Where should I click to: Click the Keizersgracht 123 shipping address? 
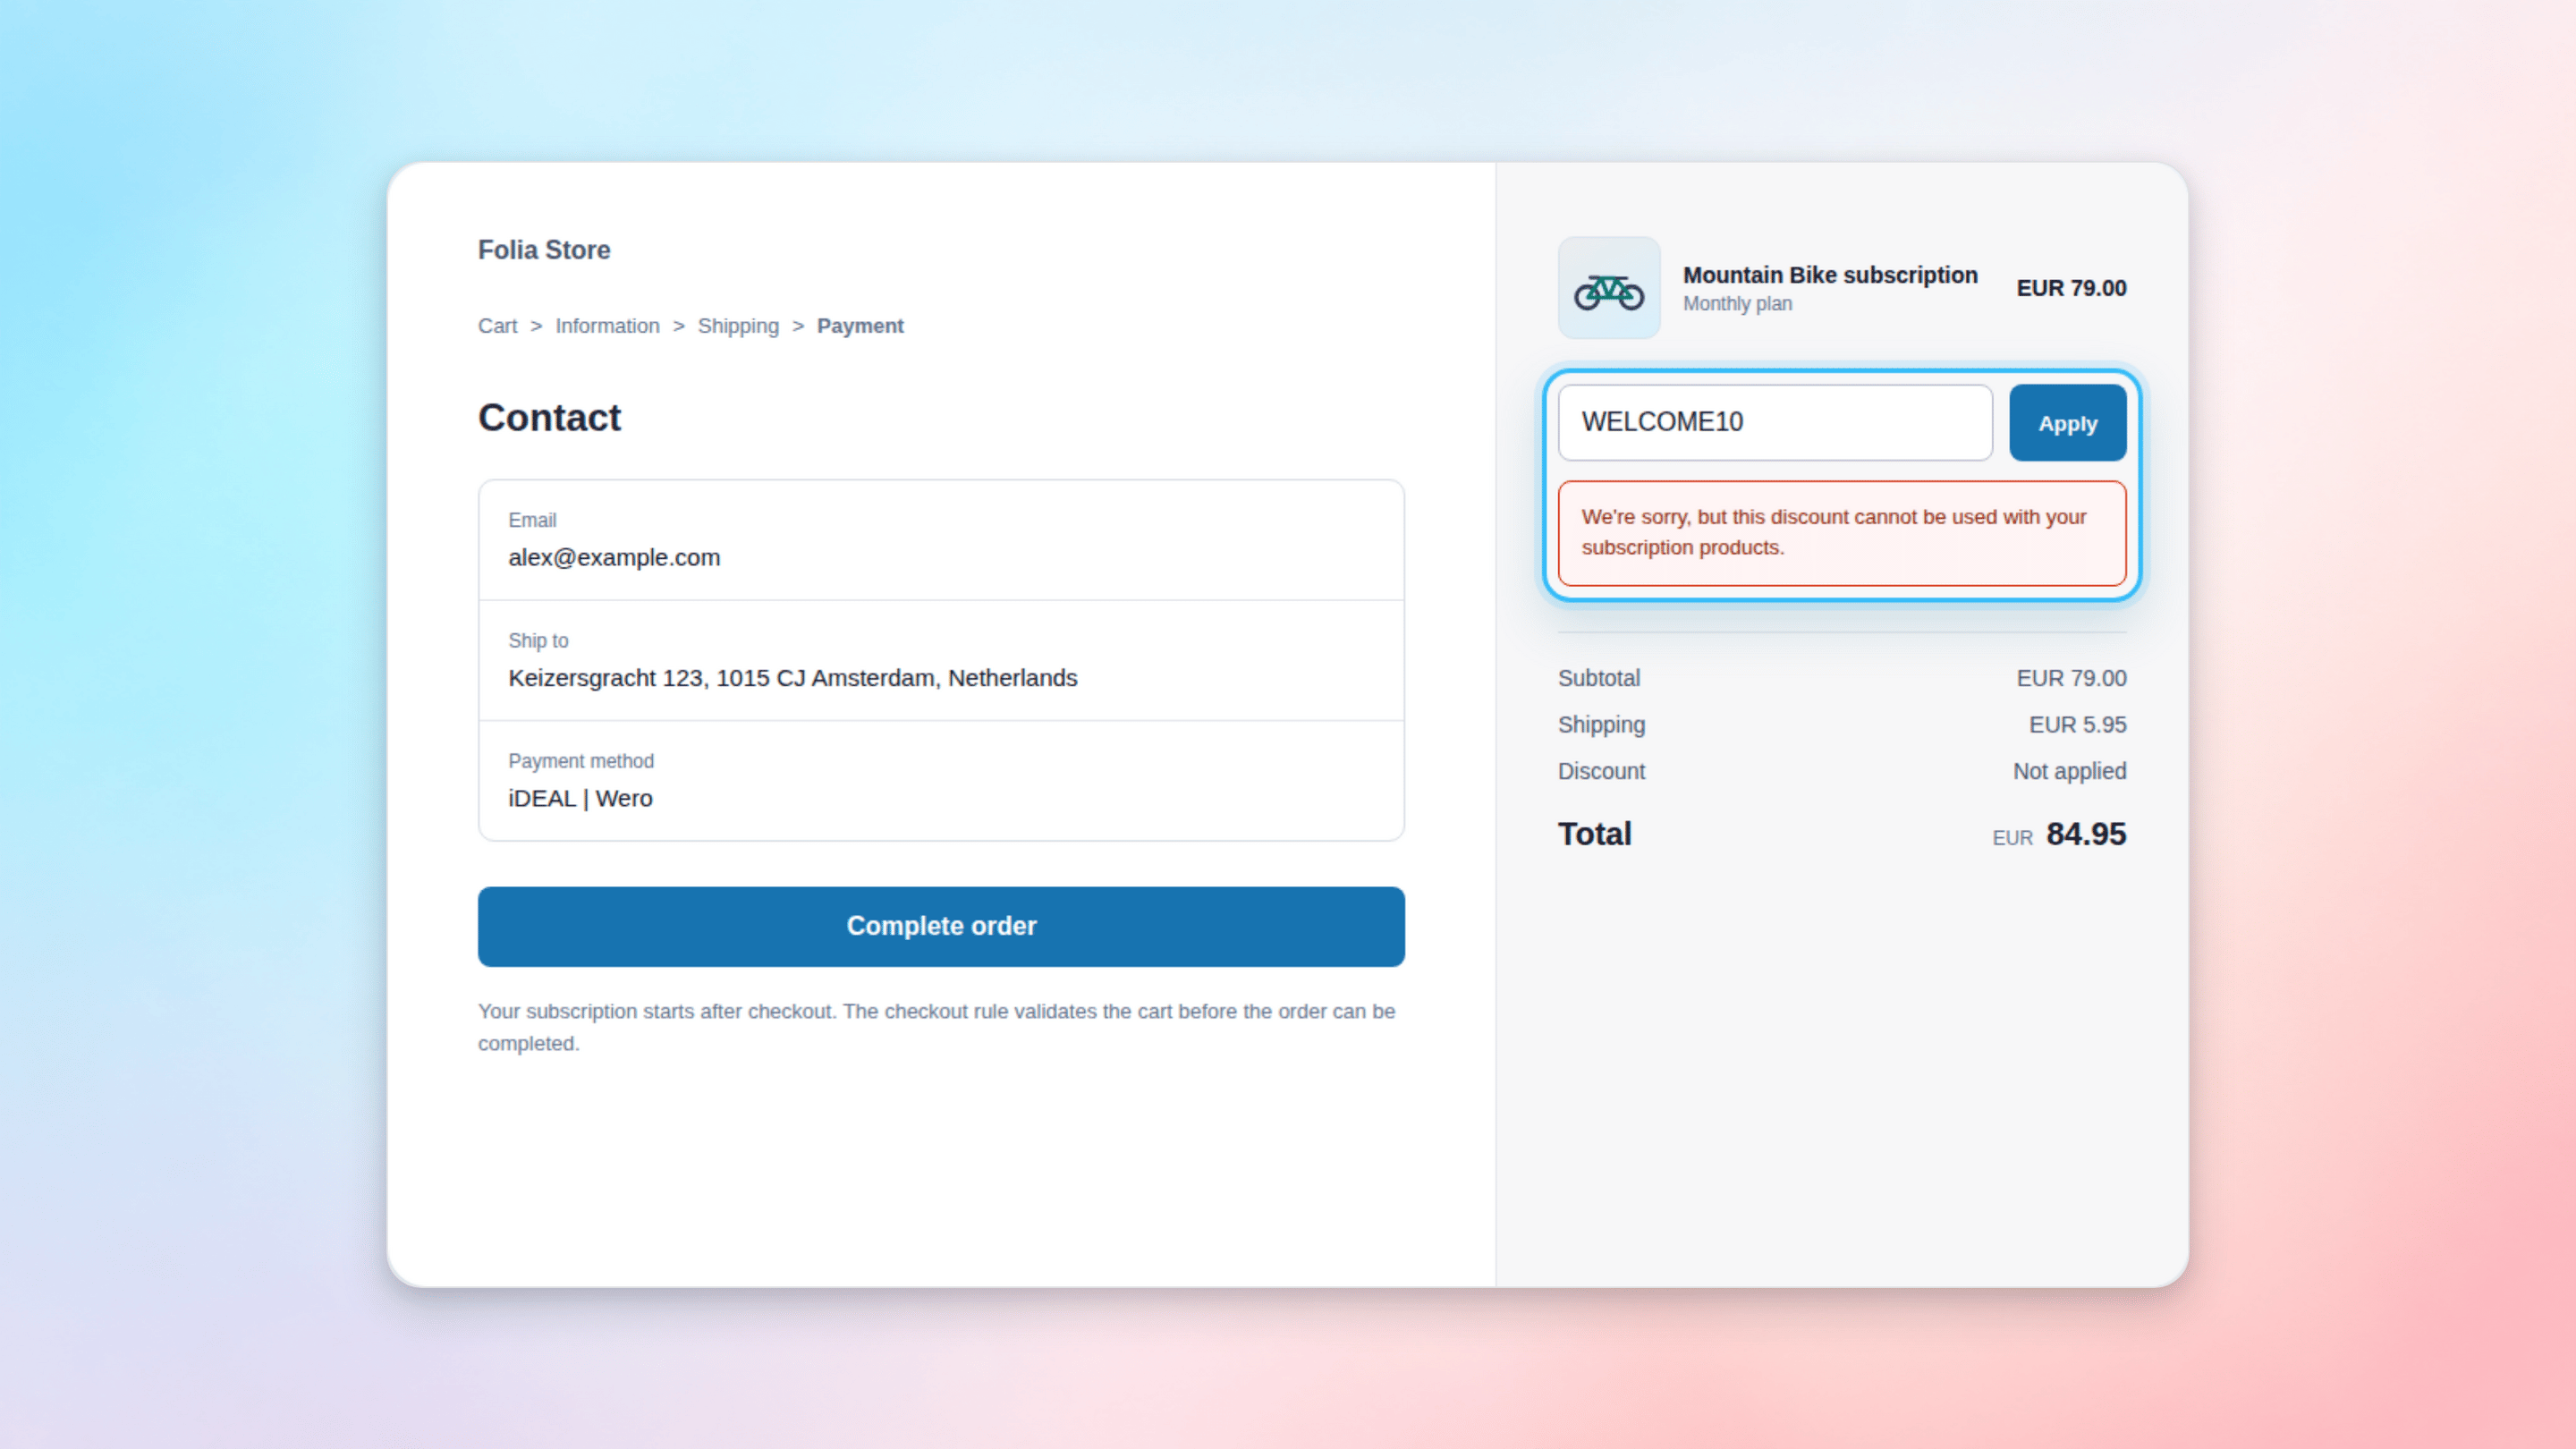[793, 678]
